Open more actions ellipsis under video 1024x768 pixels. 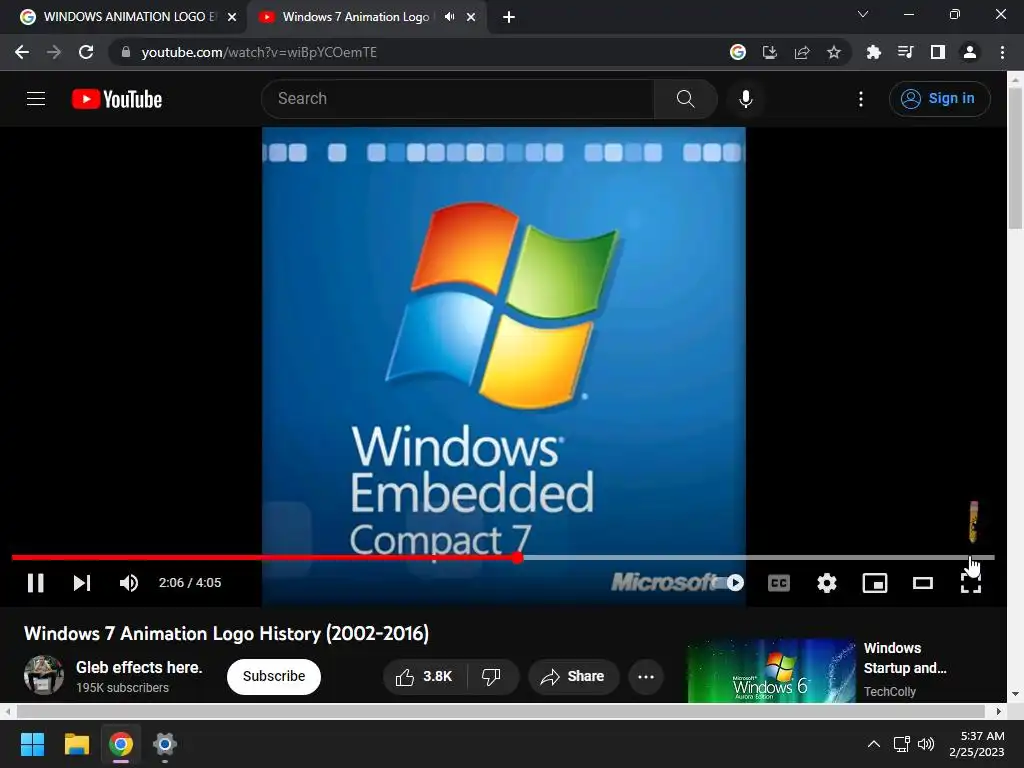(646, 676)
